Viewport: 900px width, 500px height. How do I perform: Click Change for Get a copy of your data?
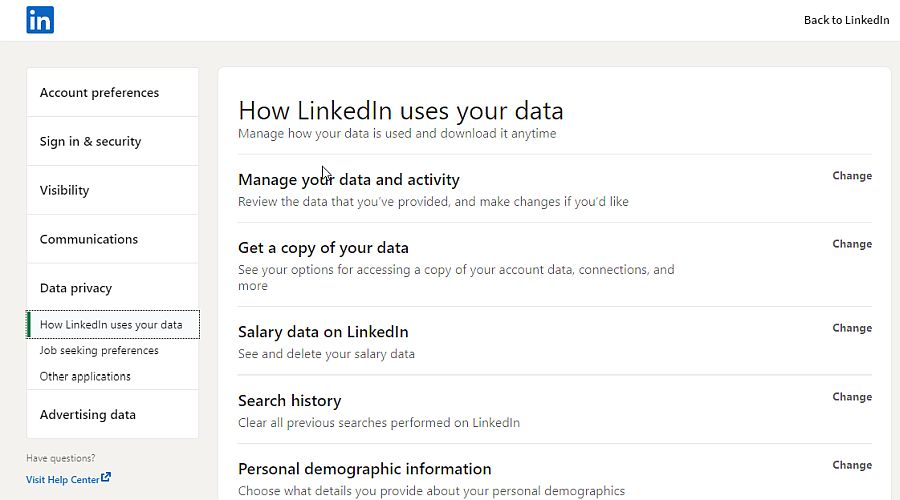(x=852, y=244)
